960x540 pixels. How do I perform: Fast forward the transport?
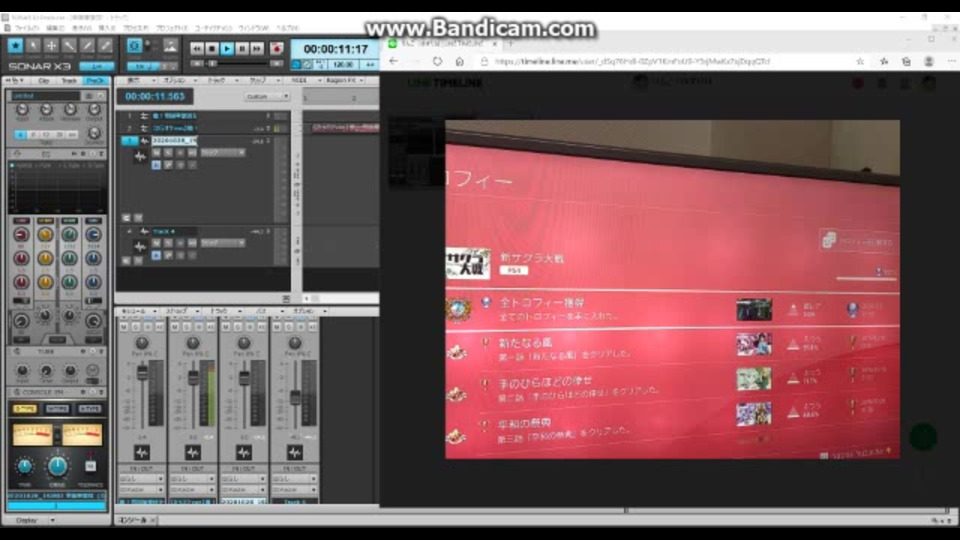(257, 48)
